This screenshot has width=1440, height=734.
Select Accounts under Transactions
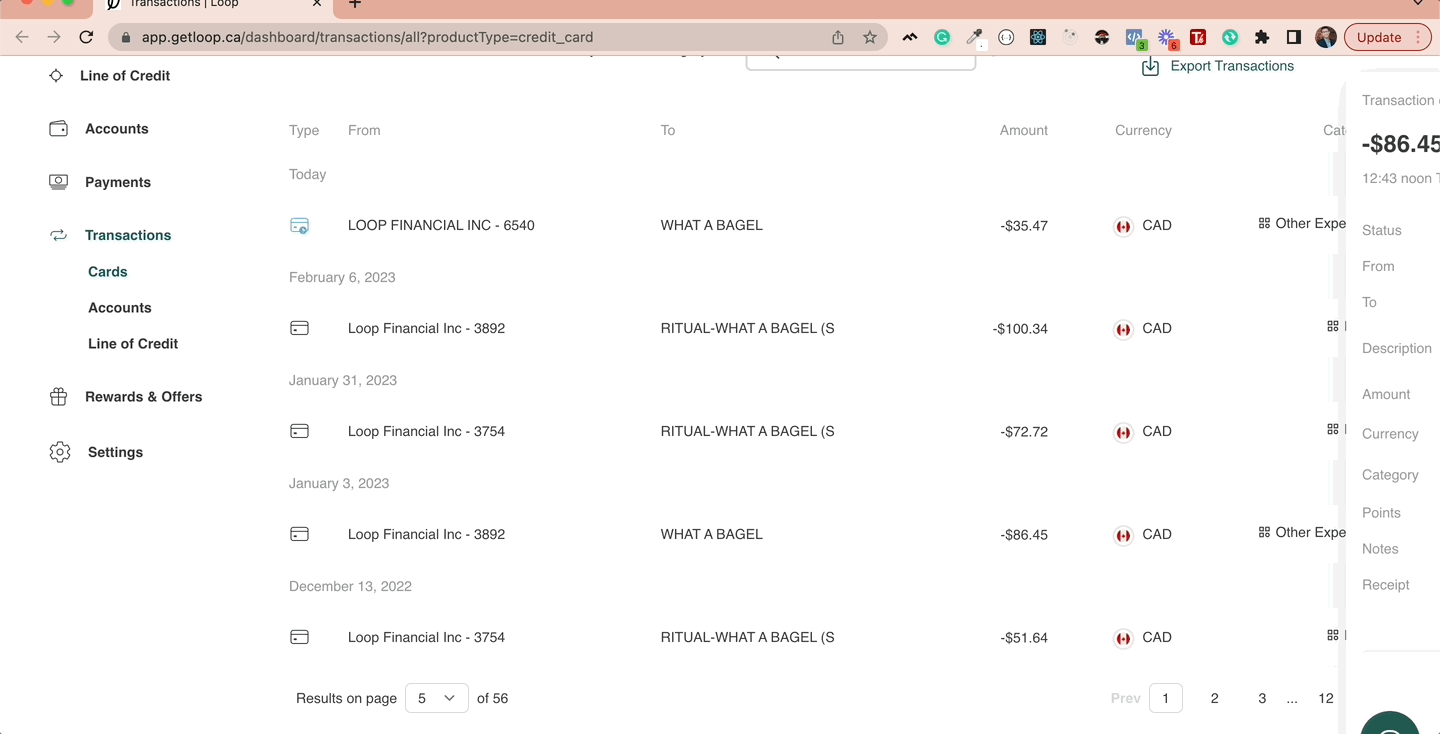[120, 308]
